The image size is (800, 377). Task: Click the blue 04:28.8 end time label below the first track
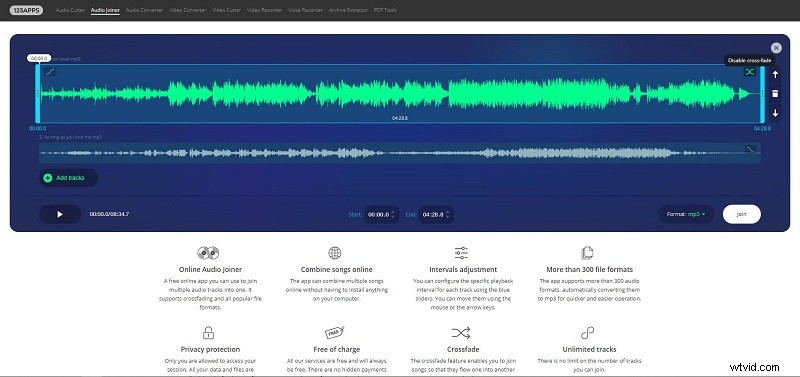pyautogui.click(x=762, y=129)
